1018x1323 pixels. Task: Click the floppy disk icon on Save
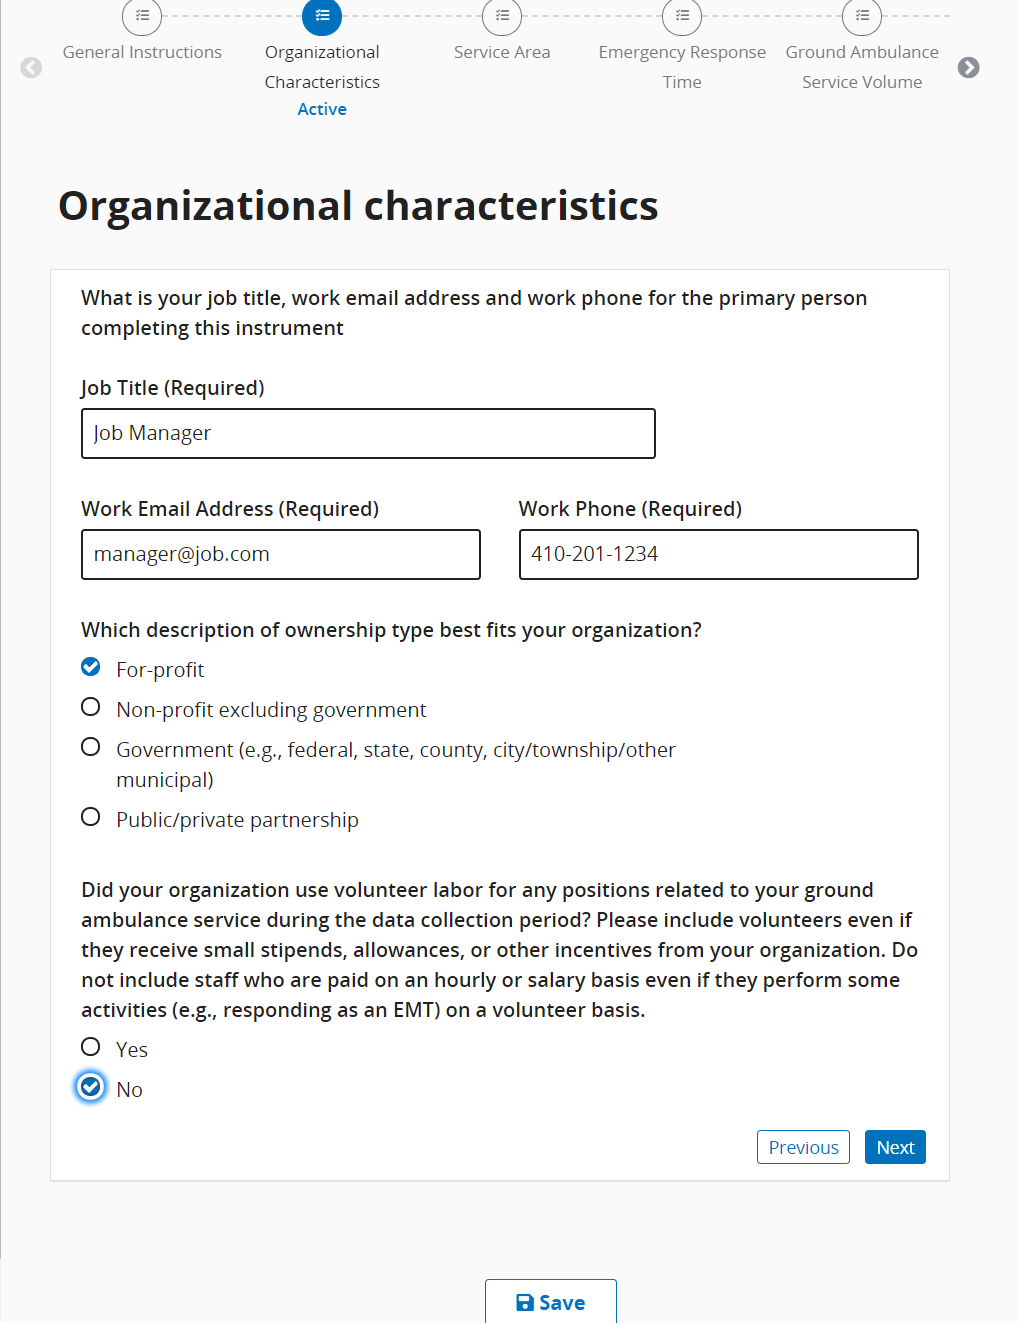[525, 1302]
